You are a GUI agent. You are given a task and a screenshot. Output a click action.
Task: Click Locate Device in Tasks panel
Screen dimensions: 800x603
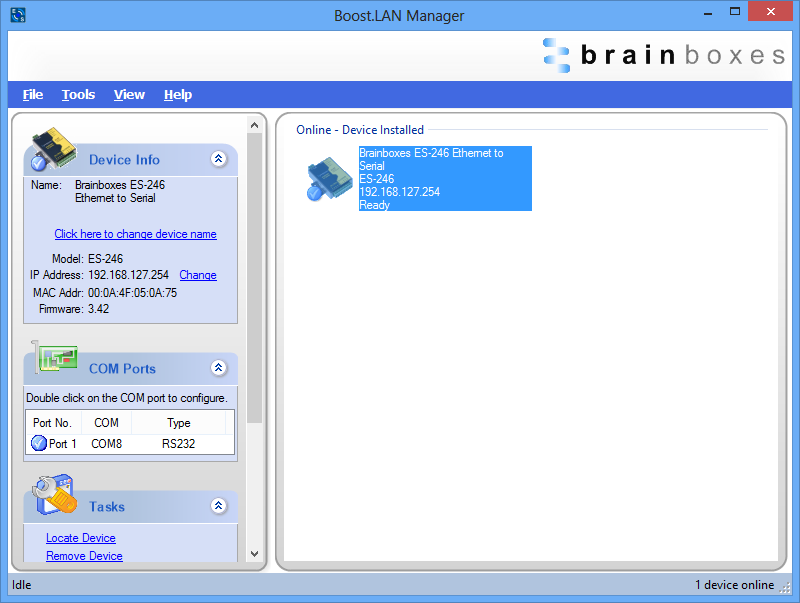80,538
